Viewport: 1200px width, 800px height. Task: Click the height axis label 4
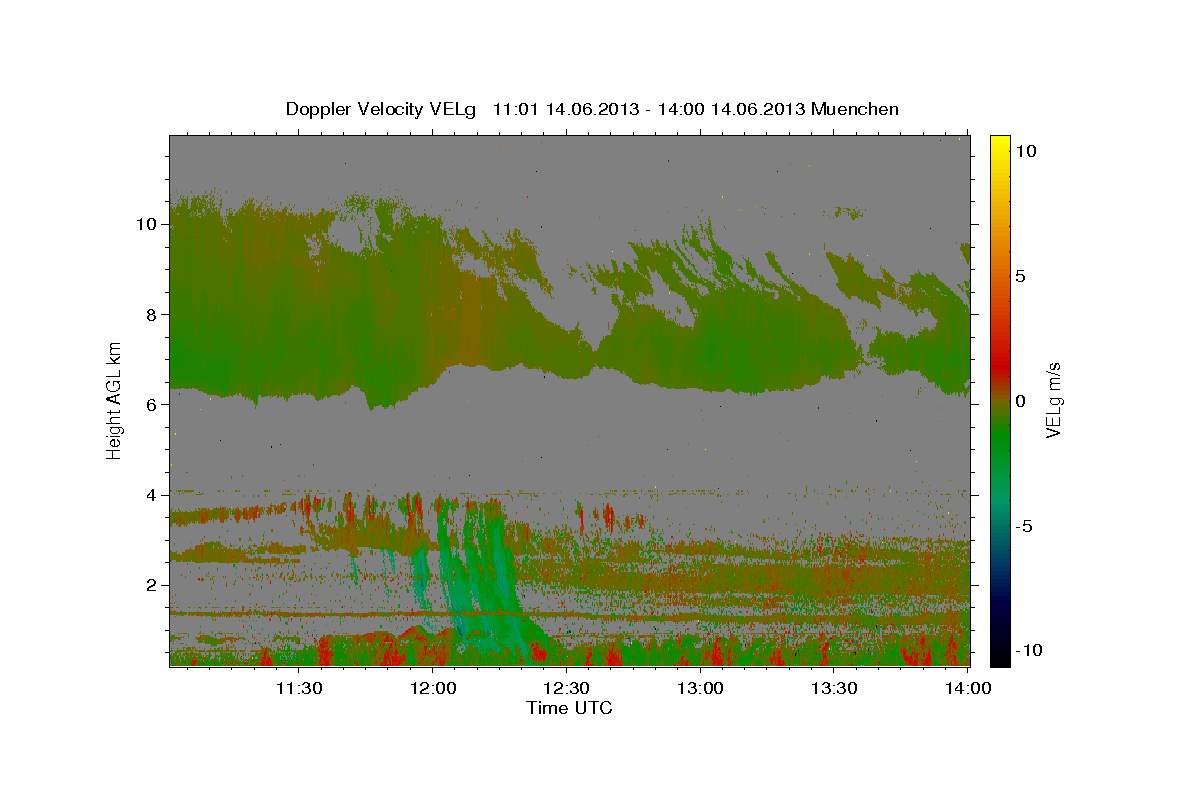[152, 495]
